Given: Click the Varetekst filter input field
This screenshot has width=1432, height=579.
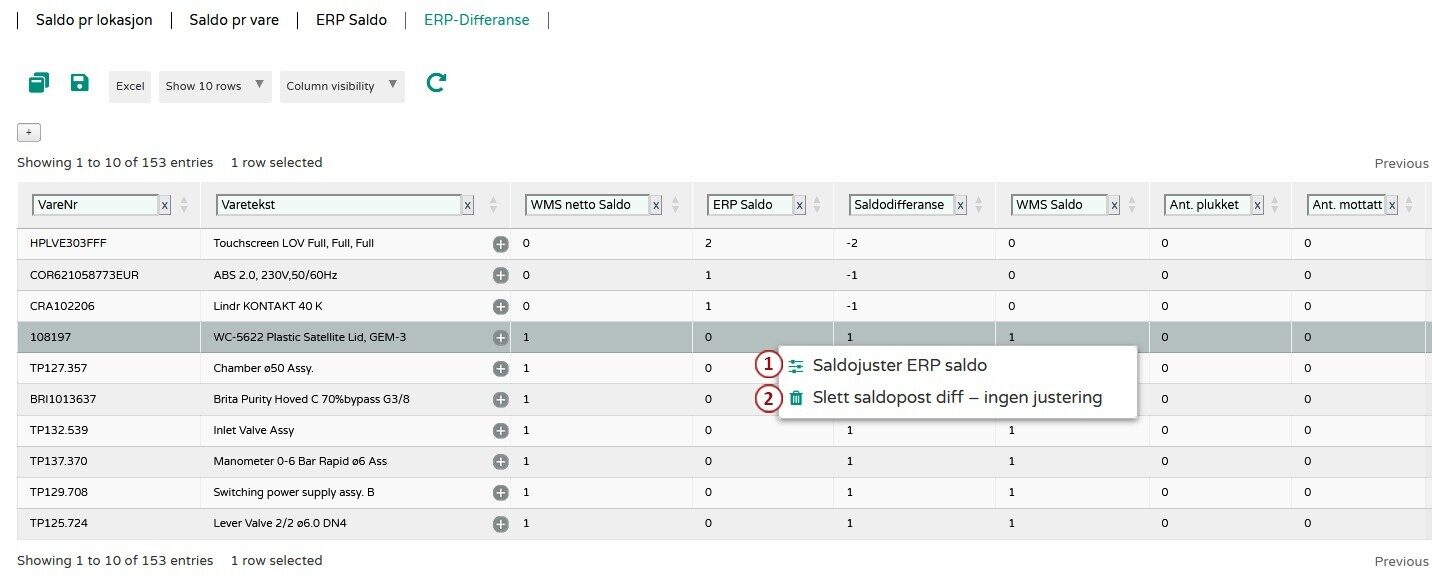Looking at the screenshot, I should pyautogui.click(x=336, y=205).
